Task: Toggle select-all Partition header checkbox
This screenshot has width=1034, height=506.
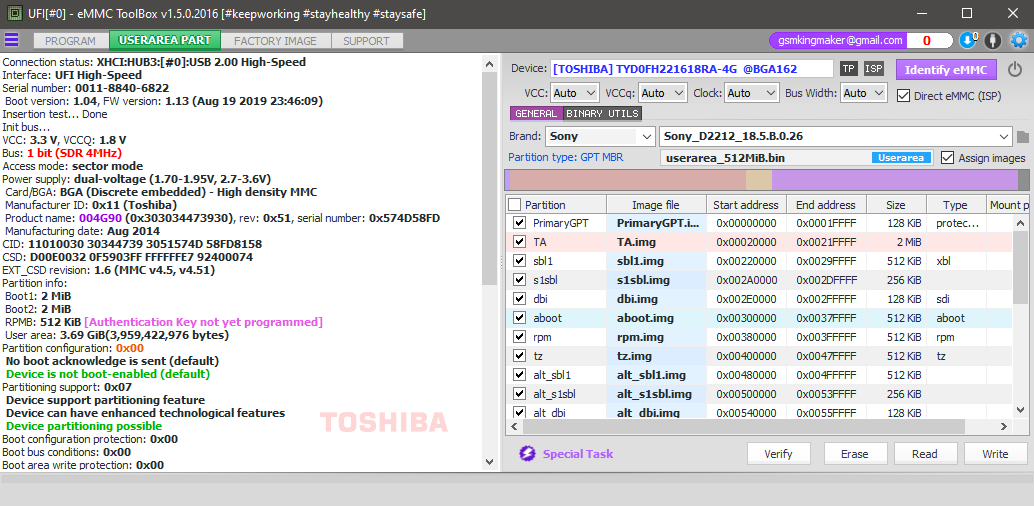Action: pos(514,205)
